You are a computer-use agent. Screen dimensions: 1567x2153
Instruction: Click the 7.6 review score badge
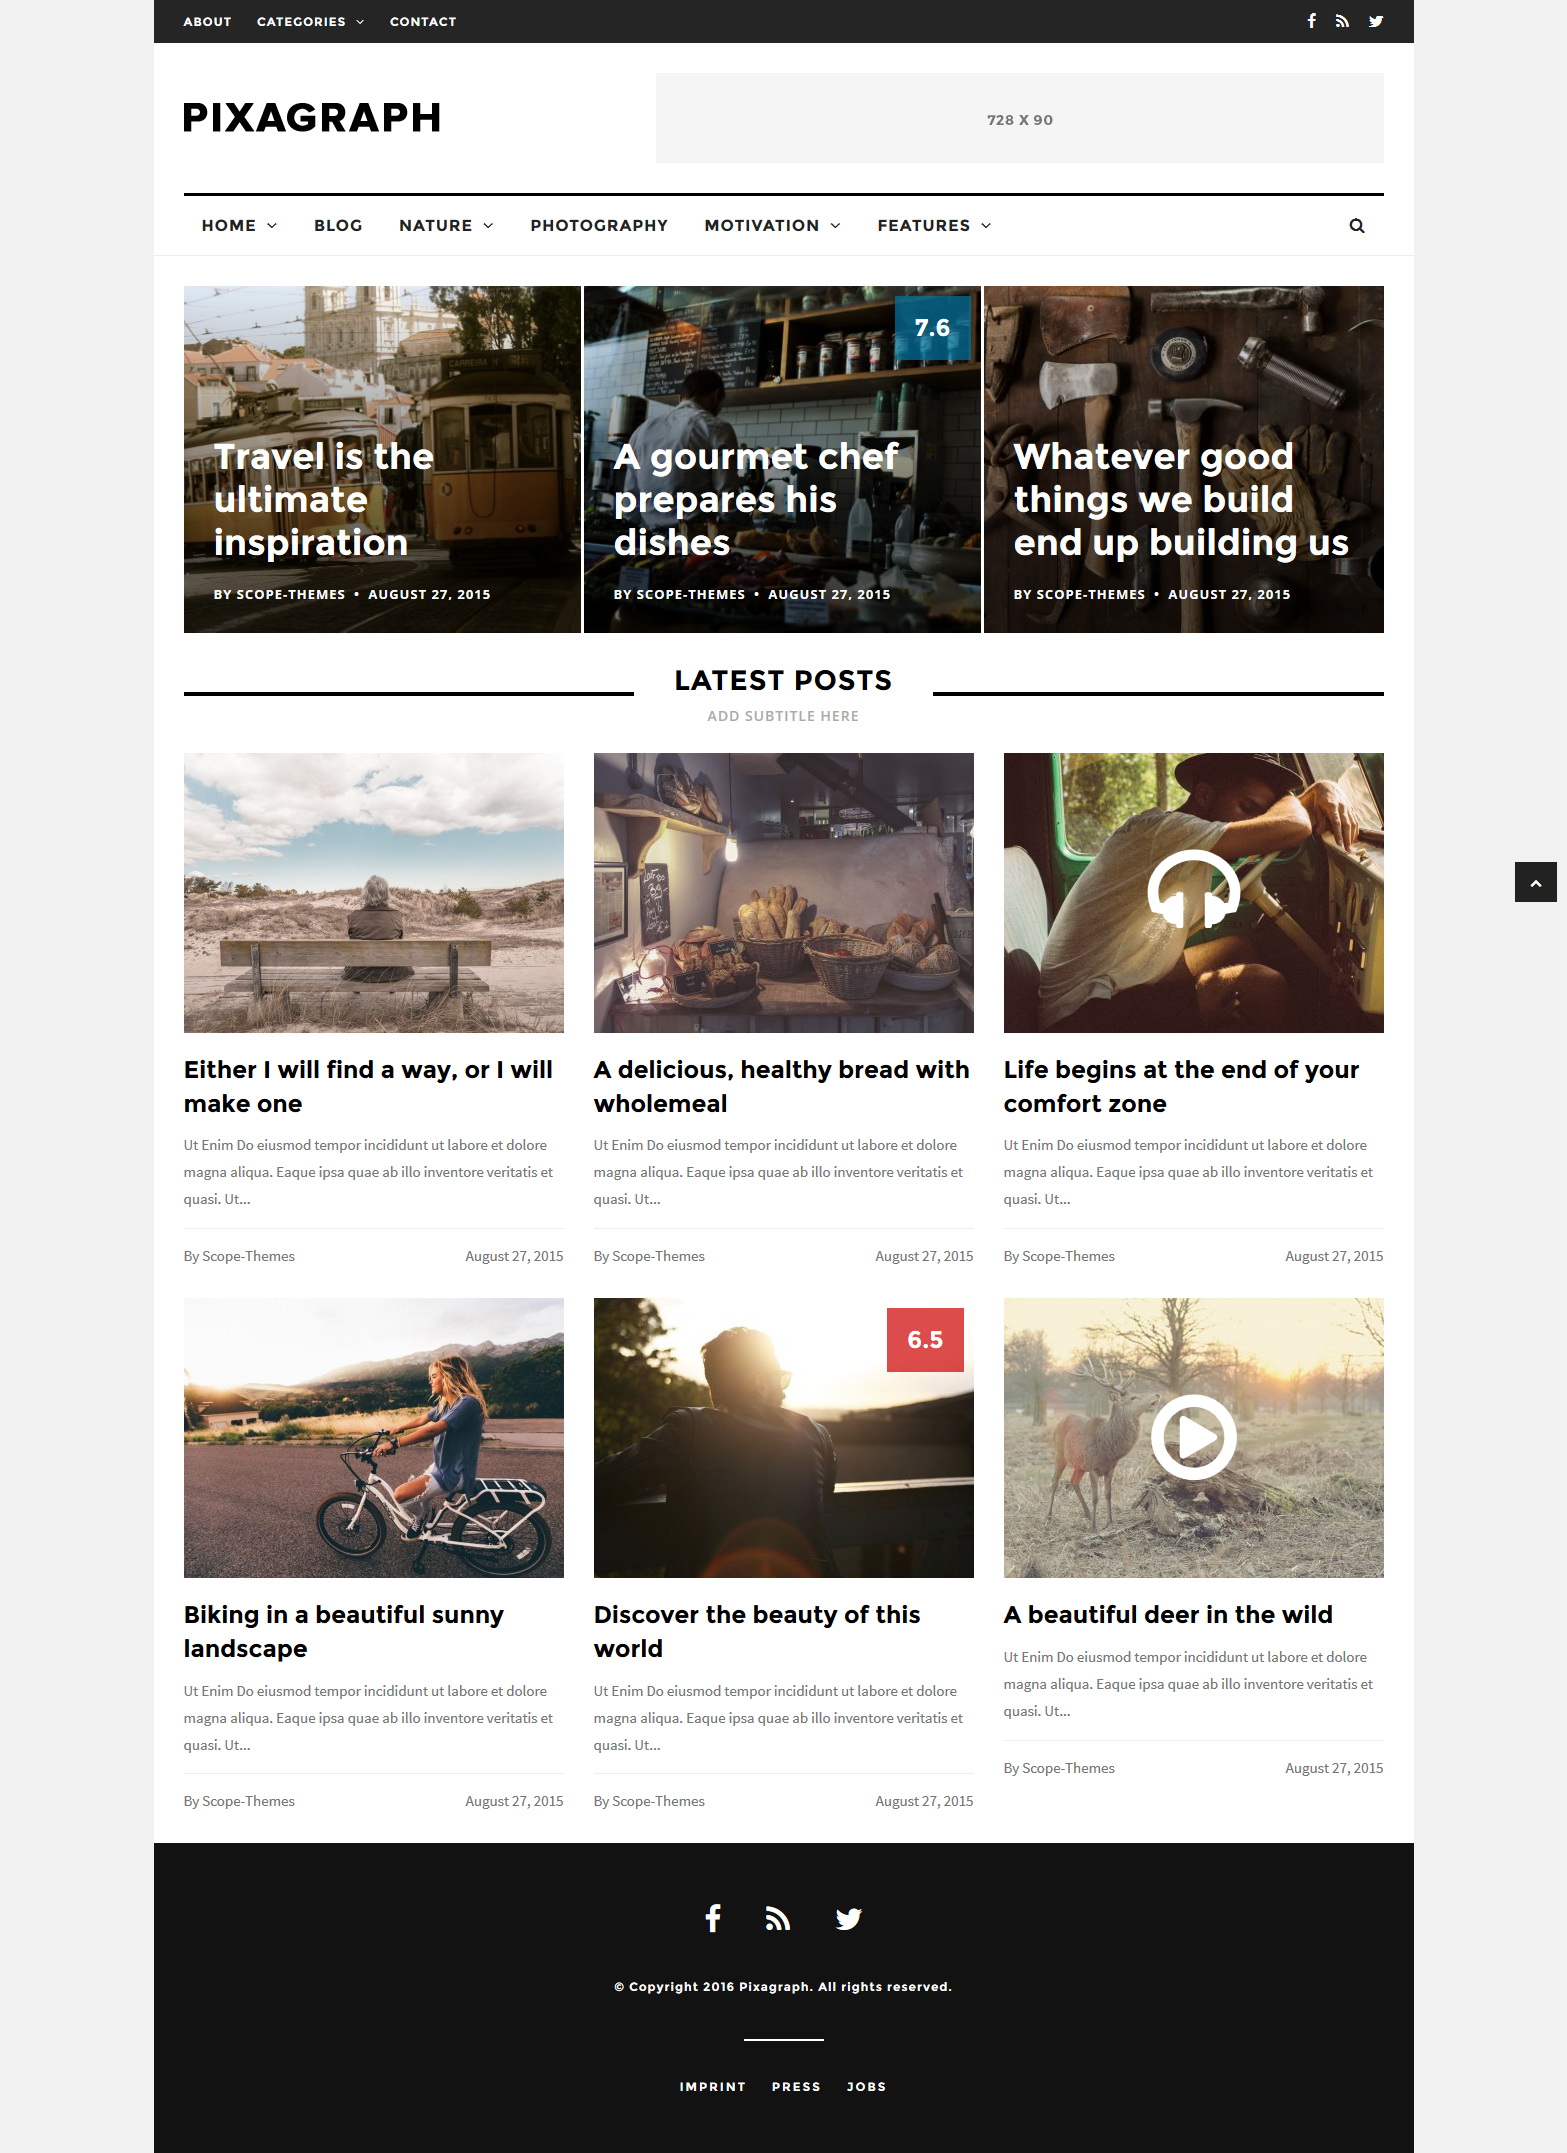932,328
